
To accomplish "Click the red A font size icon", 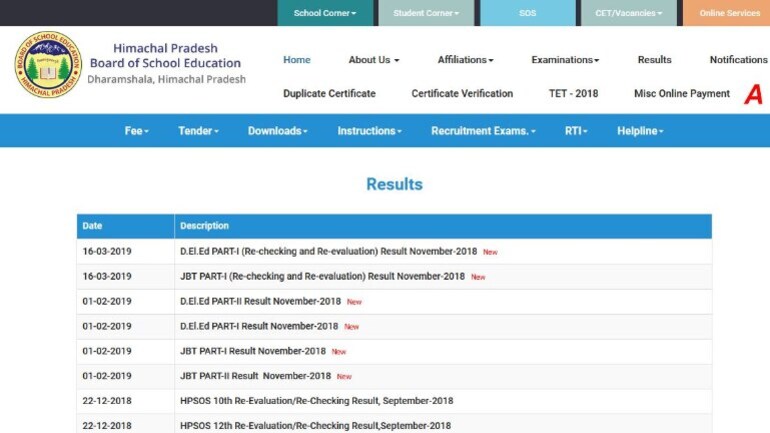I will click(752, 95).
